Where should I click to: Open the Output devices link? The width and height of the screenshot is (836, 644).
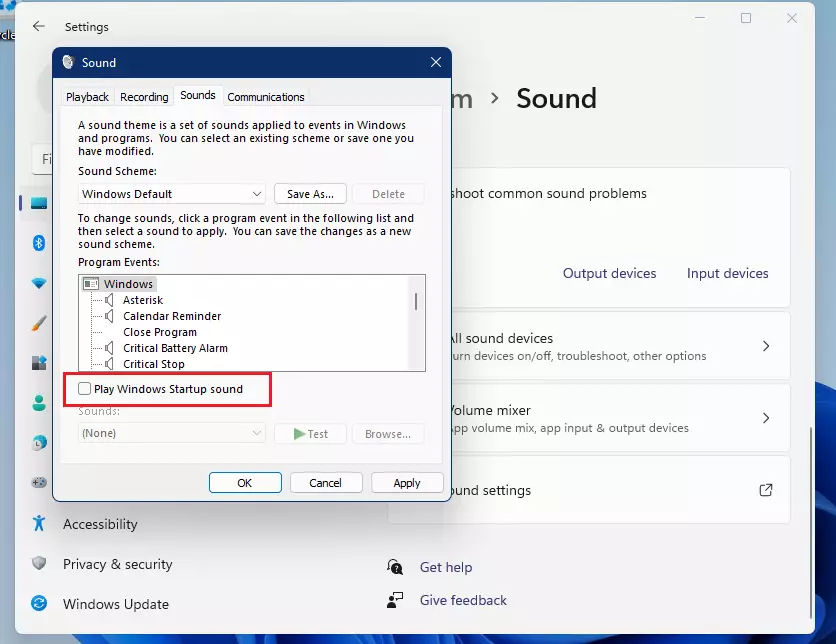click(x=609, y=273)
